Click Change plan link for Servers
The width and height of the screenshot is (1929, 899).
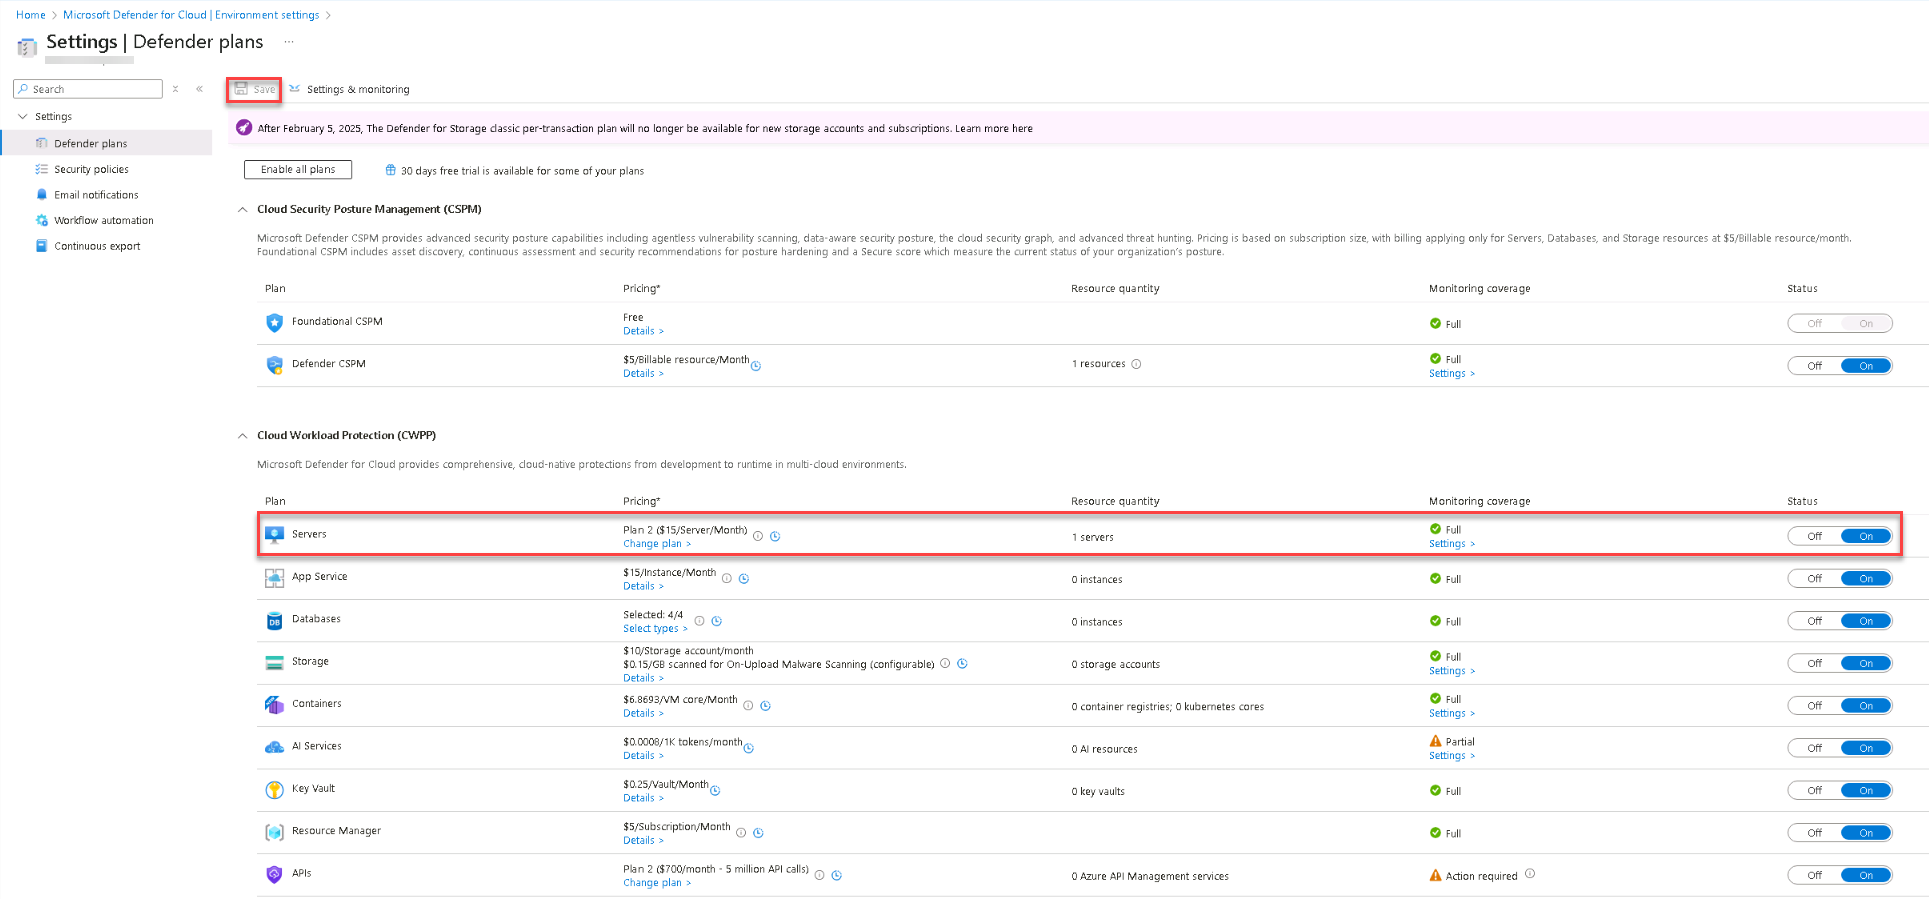tap(657, 544)
